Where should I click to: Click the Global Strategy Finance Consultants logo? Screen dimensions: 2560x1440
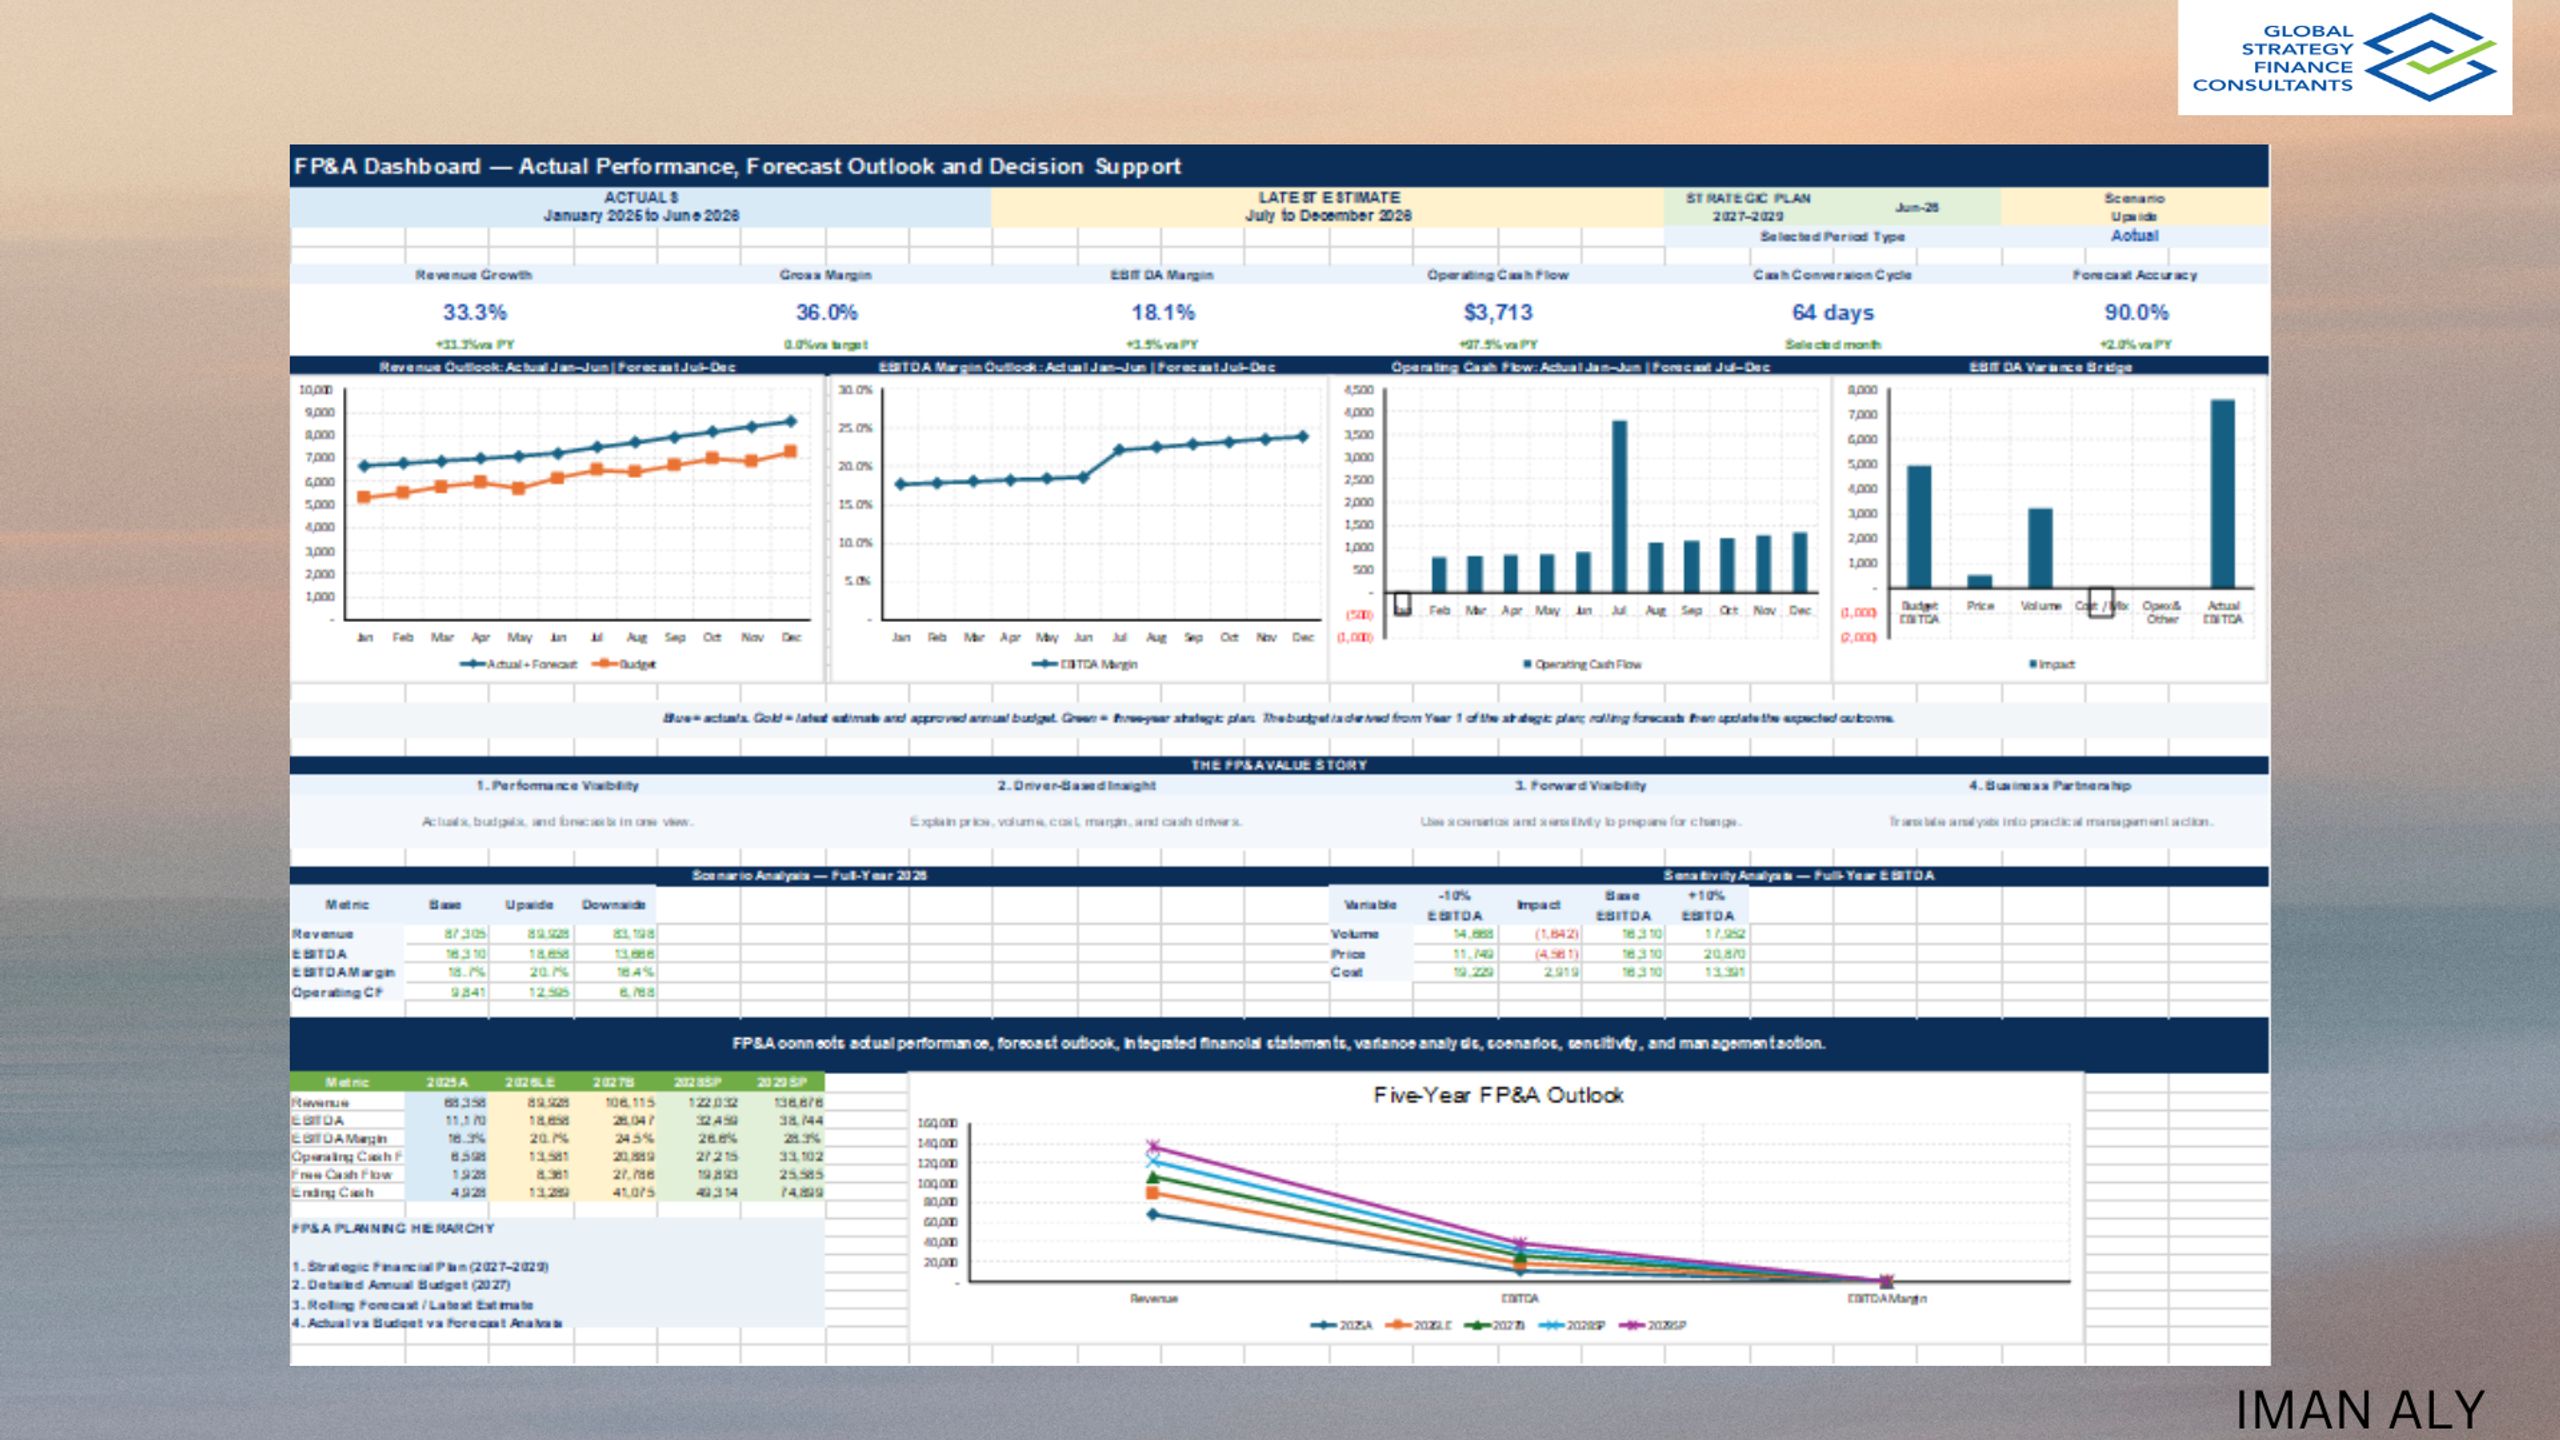coord(2344,57)
